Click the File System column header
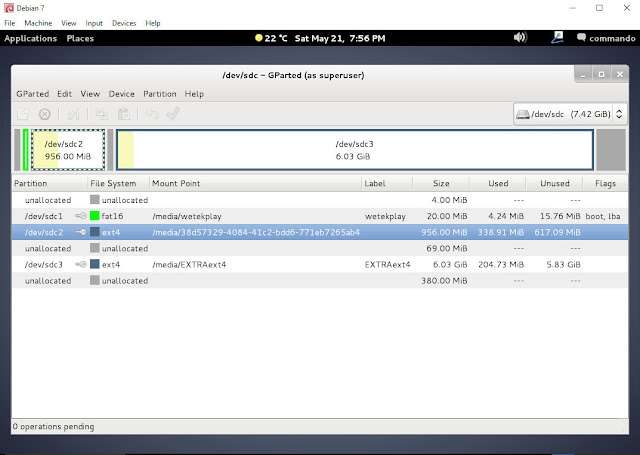This screenshot has height=455, width=640. pos(118,183)
